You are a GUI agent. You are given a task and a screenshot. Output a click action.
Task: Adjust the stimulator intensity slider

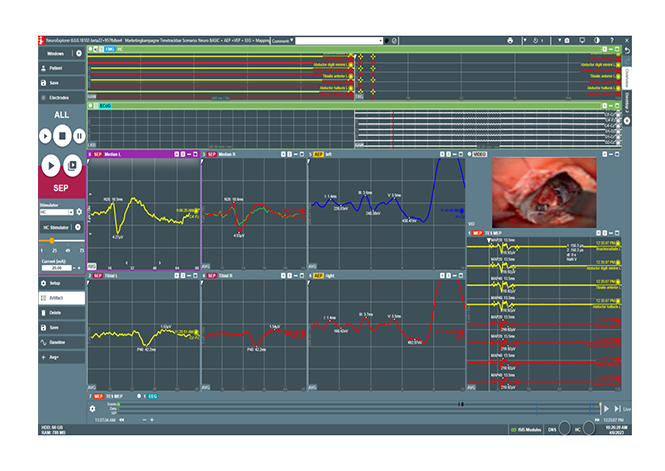(52, 240)
